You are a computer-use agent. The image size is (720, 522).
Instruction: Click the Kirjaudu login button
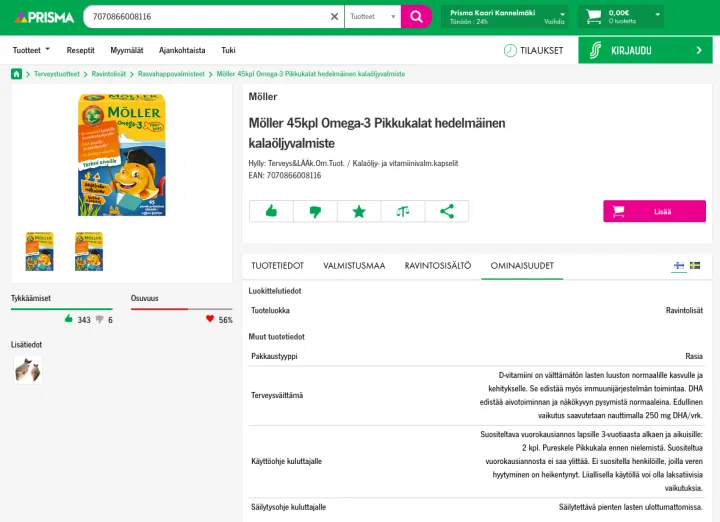point(645,50)
